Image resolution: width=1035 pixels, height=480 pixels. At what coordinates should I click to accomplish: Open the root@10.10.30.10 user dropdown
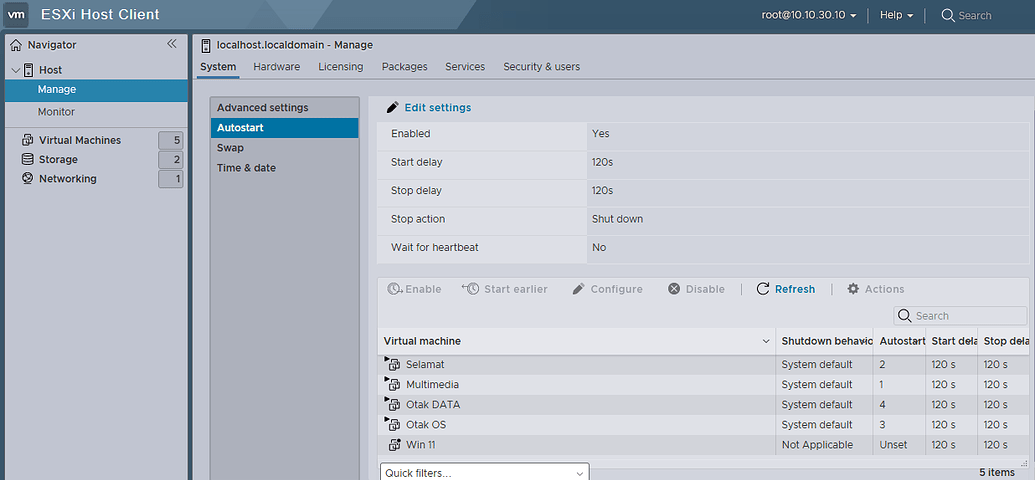click(x=809, y=15)
